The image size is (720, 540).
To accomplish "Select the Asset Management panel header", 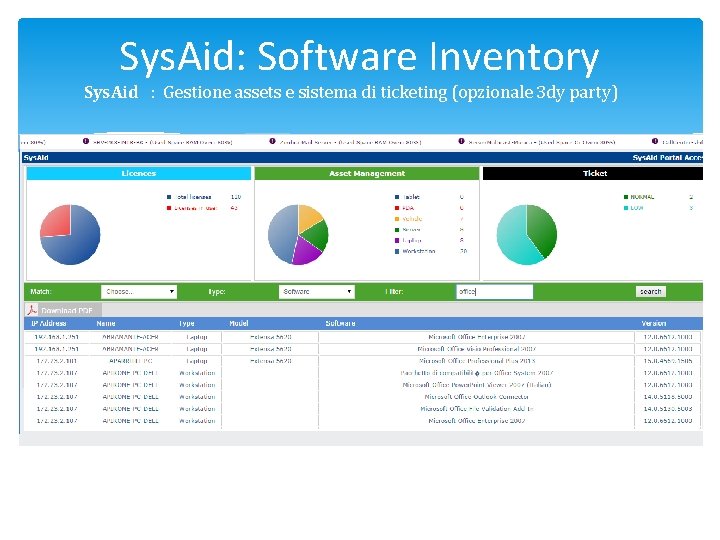I will (367, 174).
